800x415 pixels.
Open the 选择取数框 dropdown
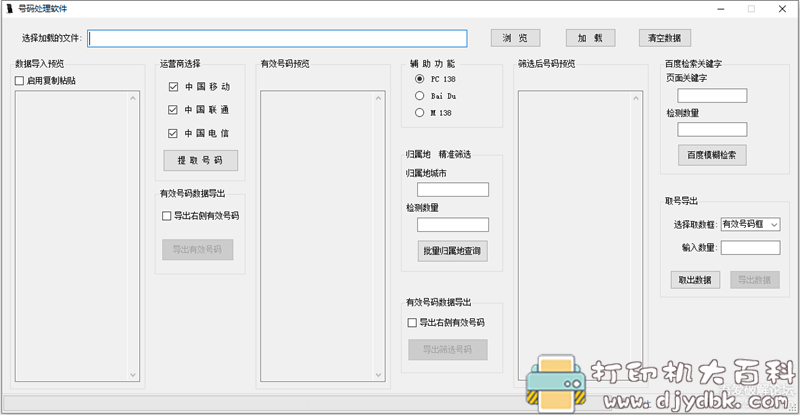coord(751,224)
